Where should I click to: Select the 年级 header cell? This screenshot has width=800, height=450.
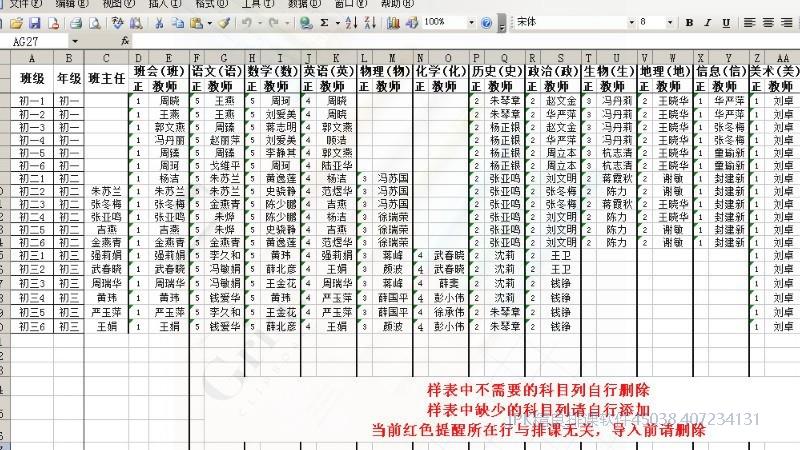[69, 79]
